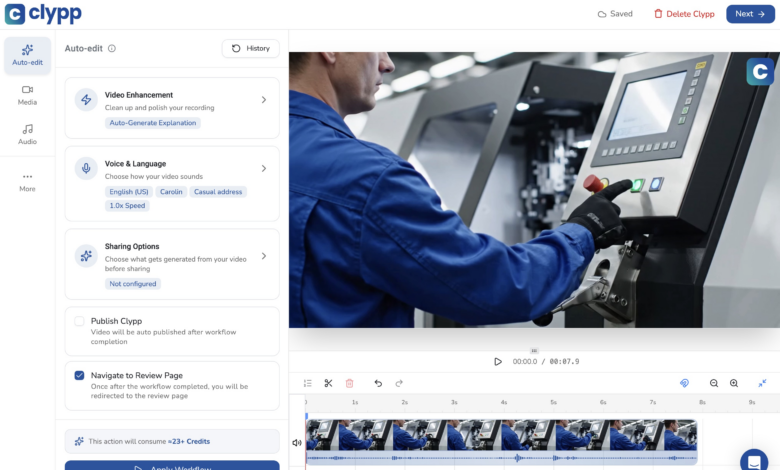Expand the Sharing Options chevron

pyautogui.click(x=264, y=256)
